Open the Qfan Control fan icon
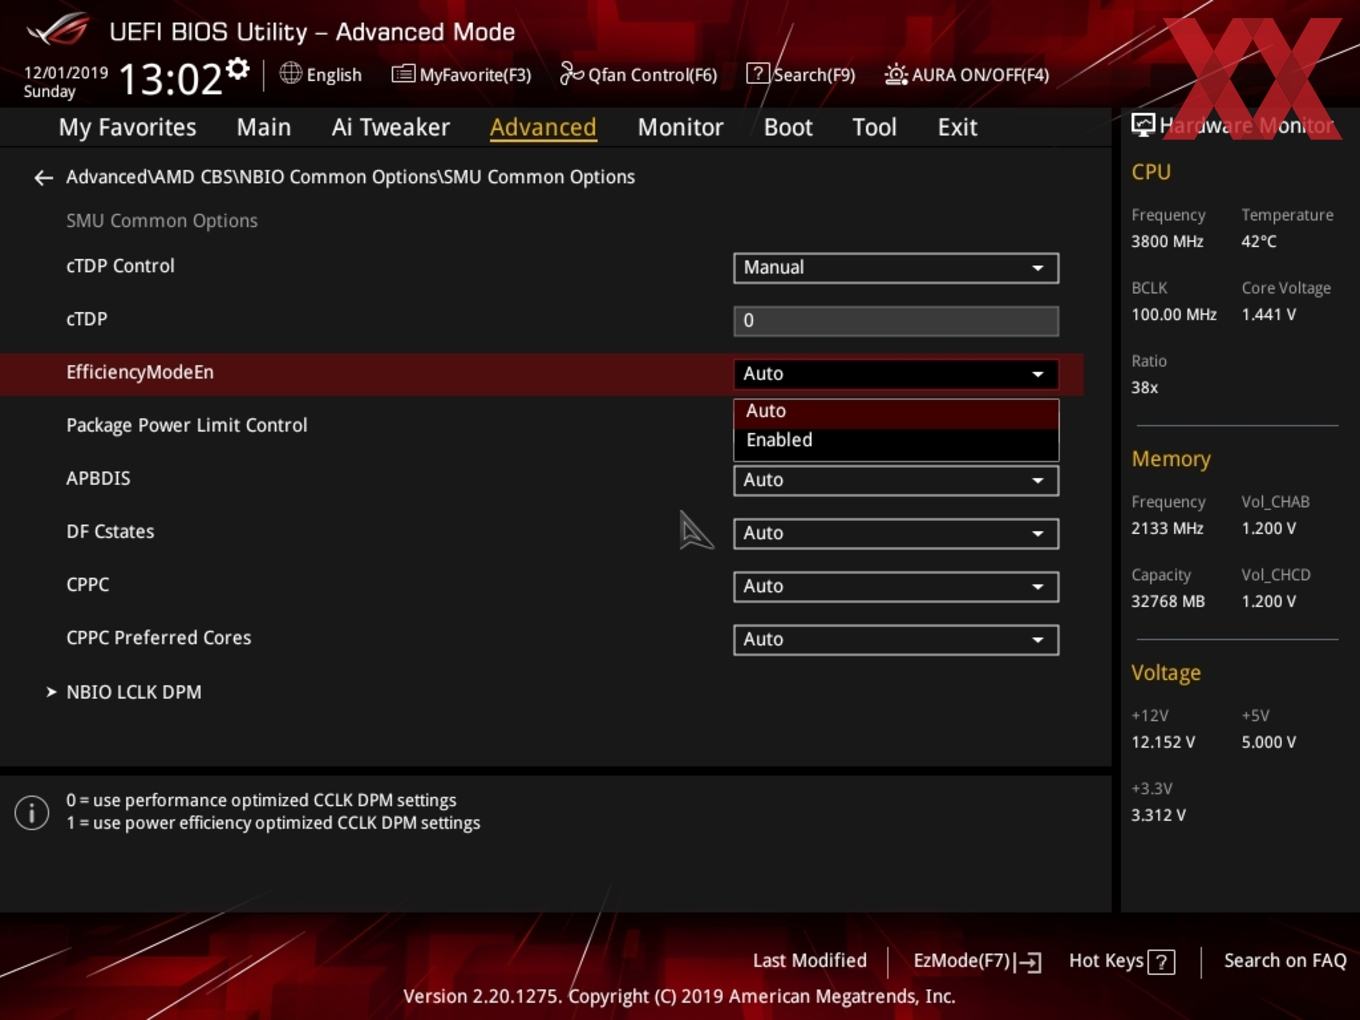 point(571,73)
